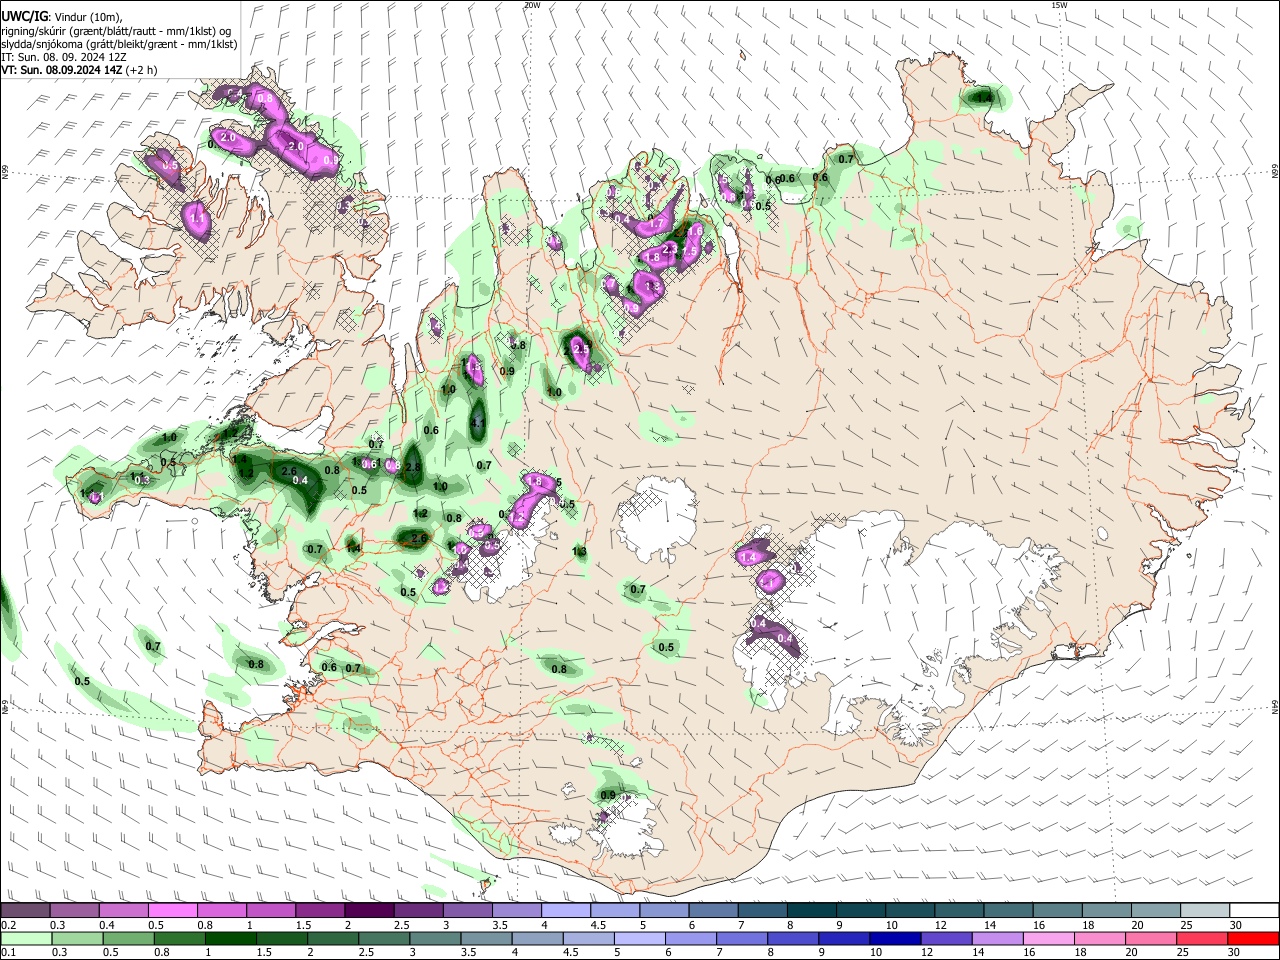This screenshot has width=1280, height=960.
Task: Click the sleet/snow legend swatch starting at 0.2
Action: tap(25, 911)
